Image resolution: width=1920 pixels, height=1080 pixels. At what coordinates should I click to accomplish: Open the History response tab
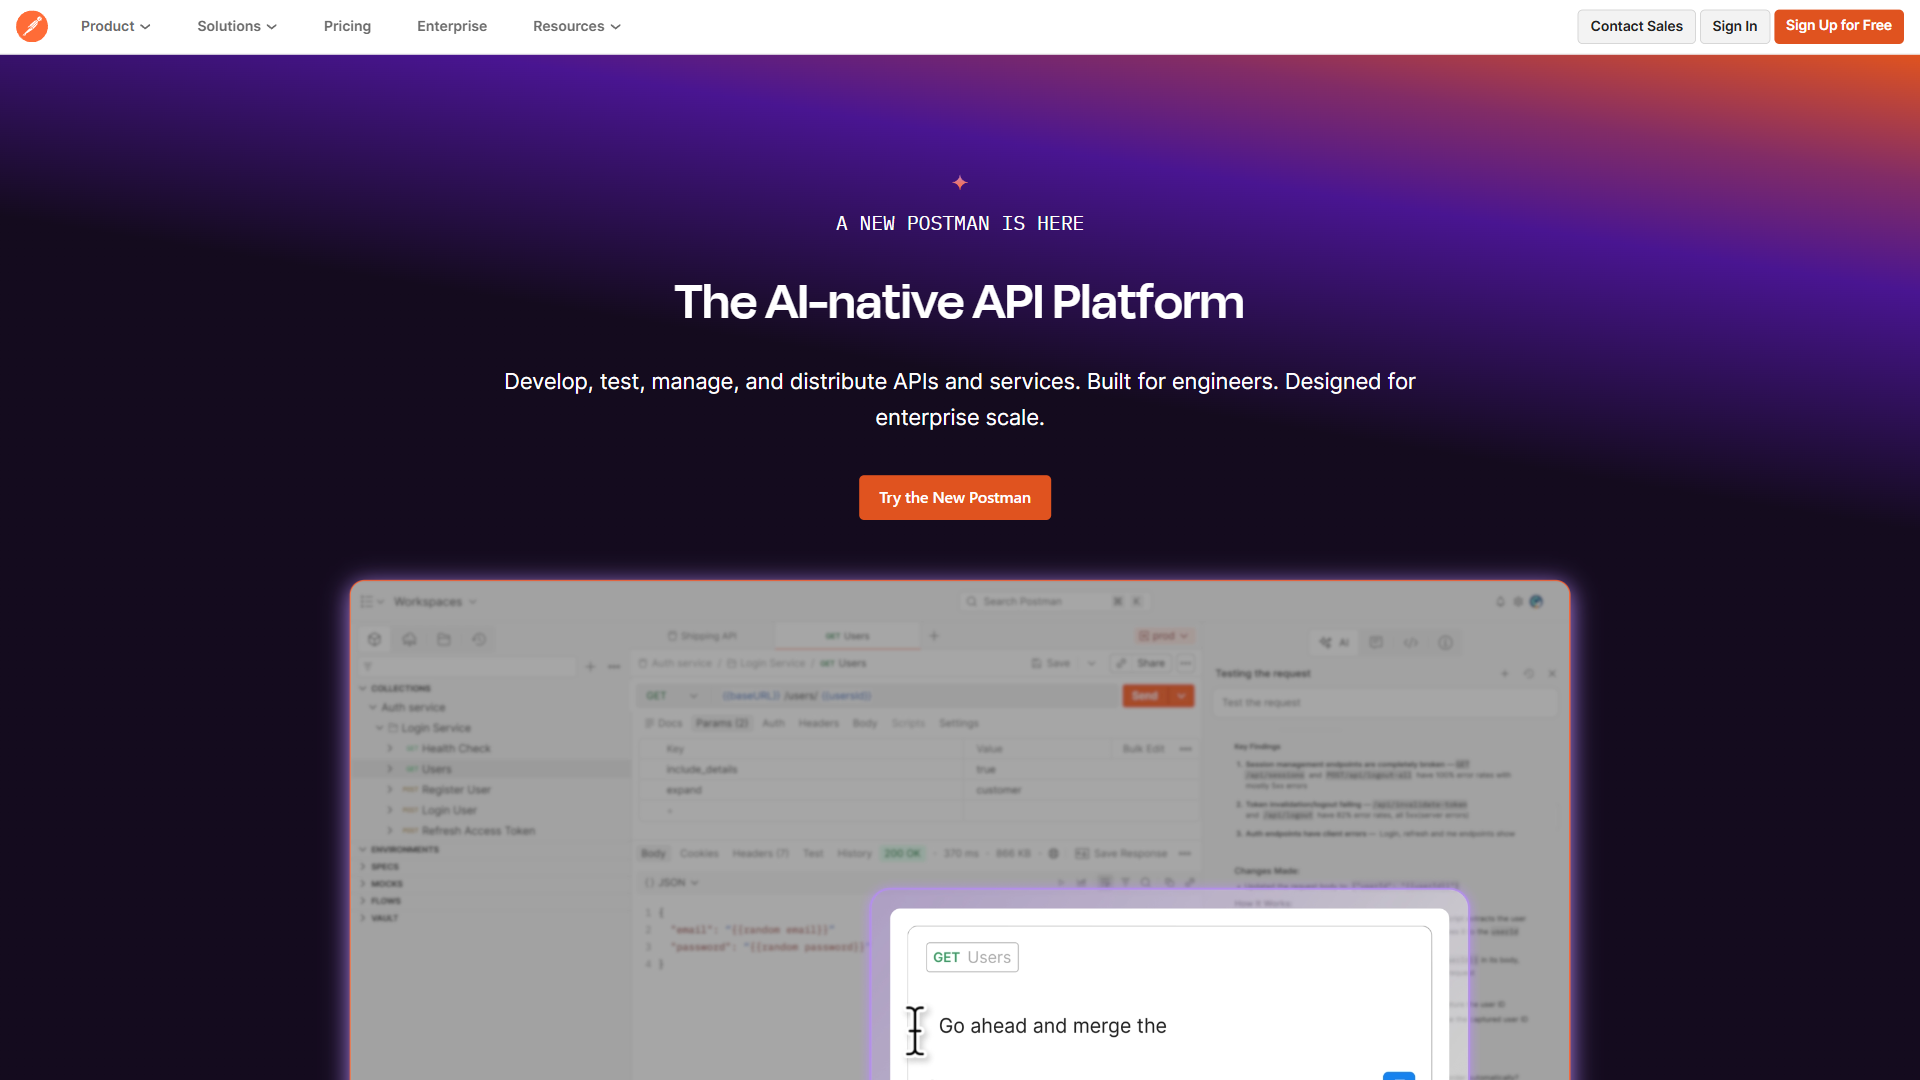click(854, 854)
